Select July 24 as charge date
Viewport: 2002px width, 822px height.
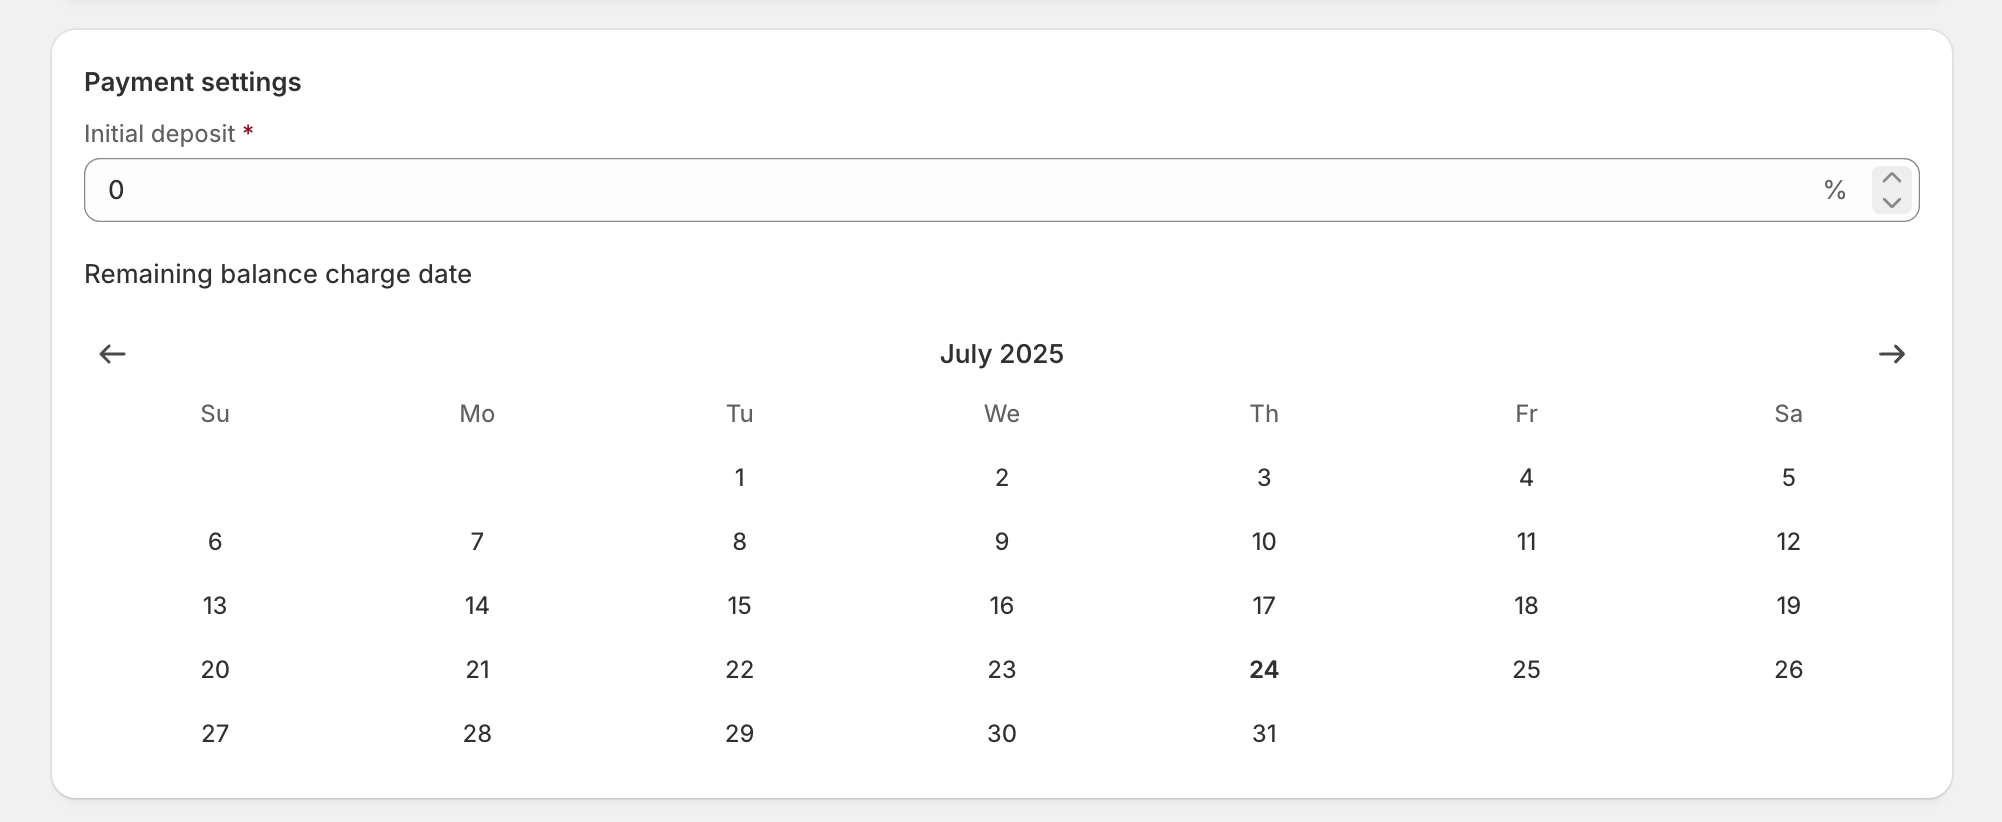coord(1264,670)
